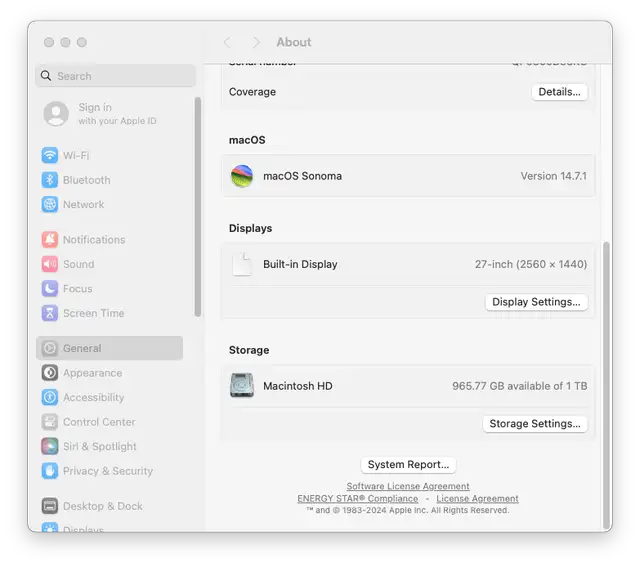Select Sound label in the sidebar
Screen dimensions: 640x566
[78, 264]
